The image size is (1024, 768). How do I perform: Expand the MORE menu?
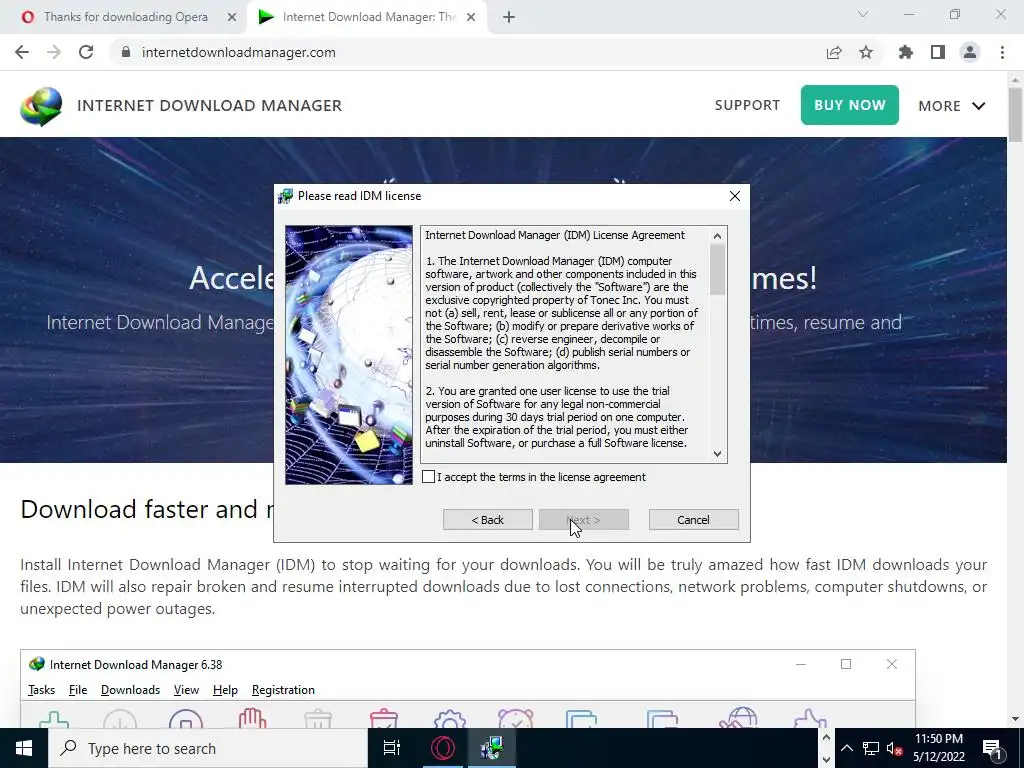(x=952, y=106)
